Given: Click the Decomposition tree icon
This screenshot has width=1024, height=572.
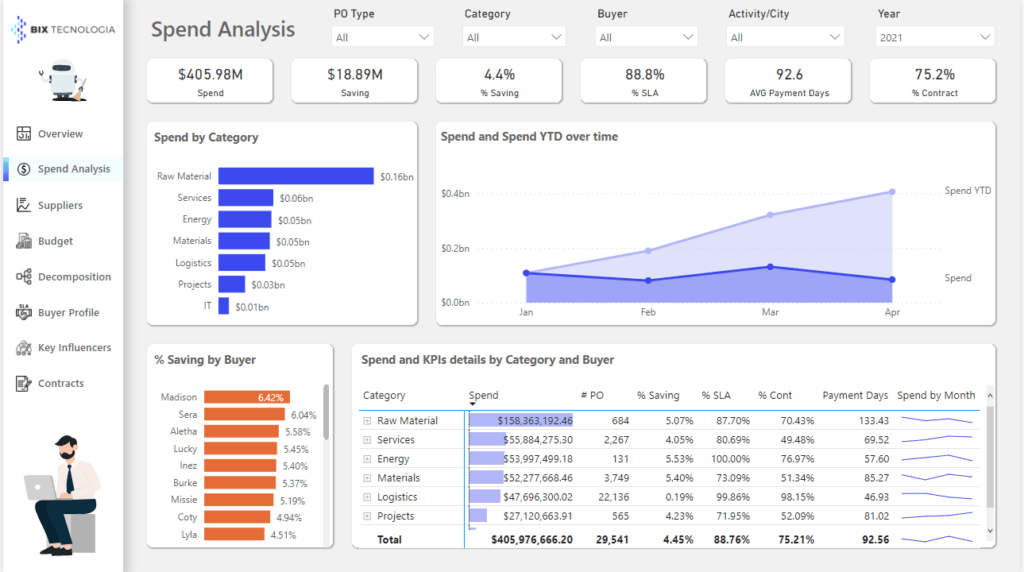Looking at the screenshot, I should point(23,277).
